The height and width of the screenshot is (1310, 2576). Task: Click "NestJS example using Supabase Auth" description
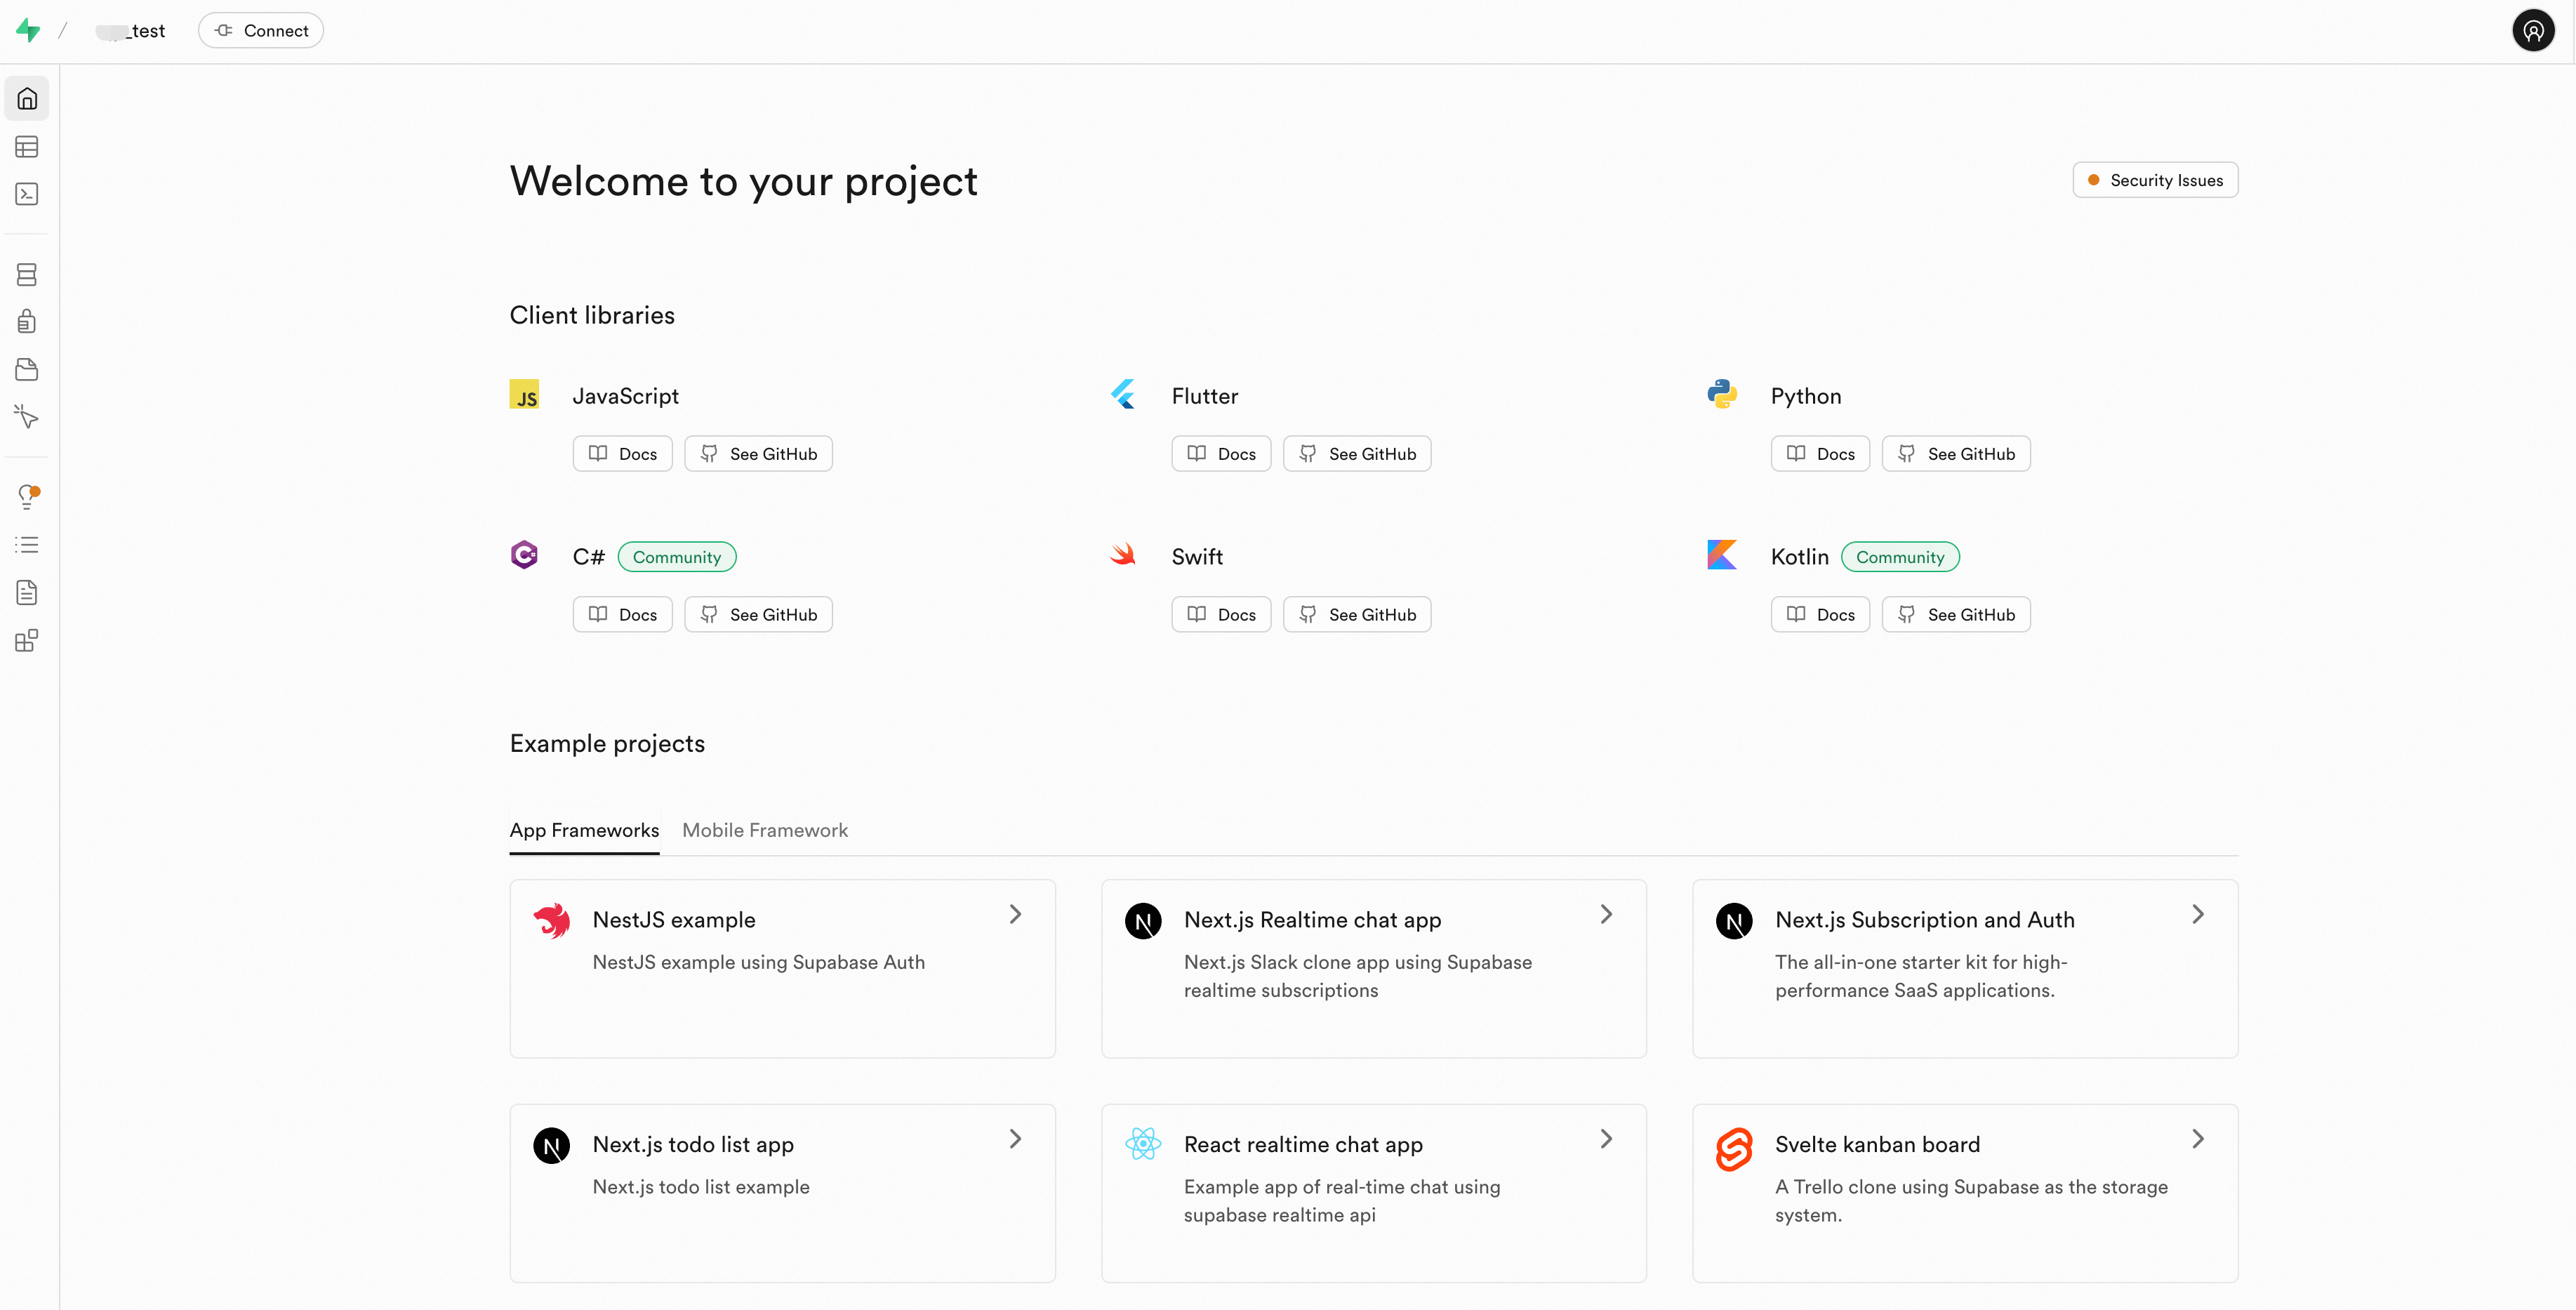coord(758,963)
